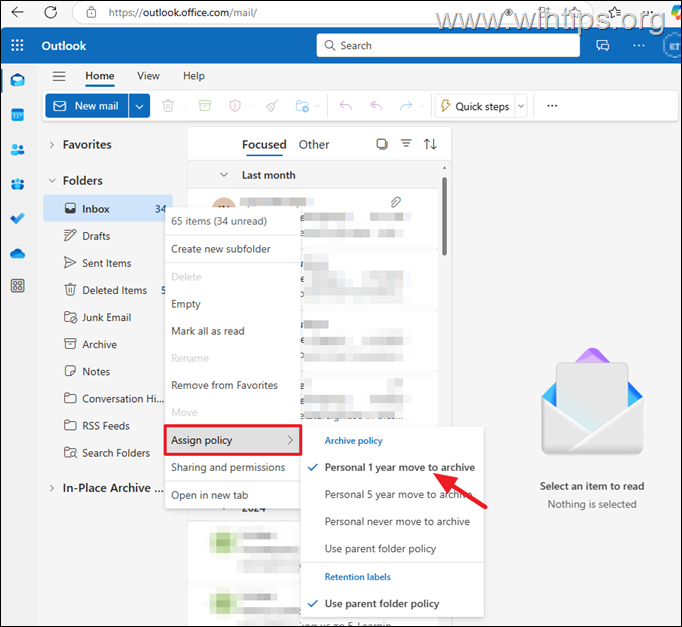Open the Move to dropdown arrow
The width and height of the screenshot is (682, 627).
coord(317,106)
